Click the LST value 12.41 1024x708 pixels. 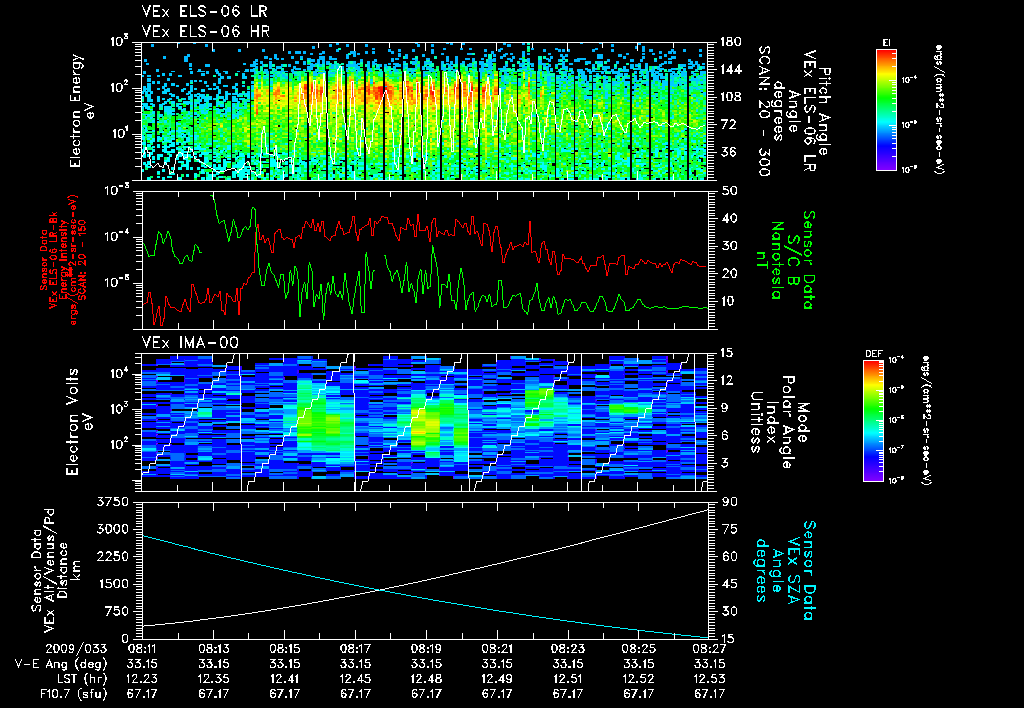(285, 679)
